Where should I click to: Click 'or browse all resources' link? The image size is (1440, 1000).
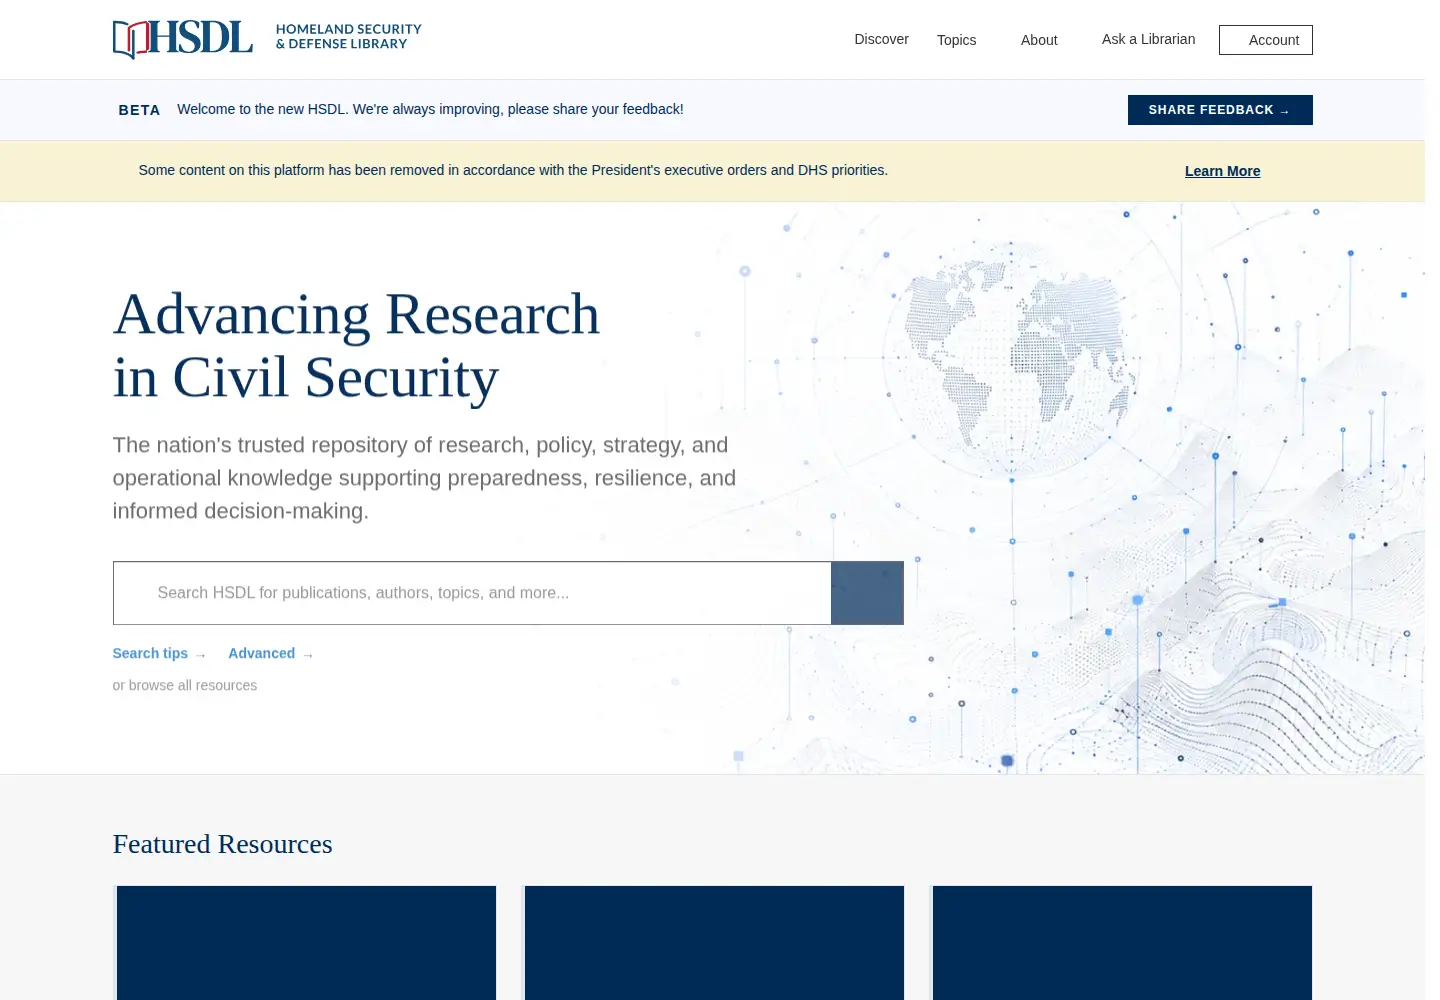pos(184,685)
